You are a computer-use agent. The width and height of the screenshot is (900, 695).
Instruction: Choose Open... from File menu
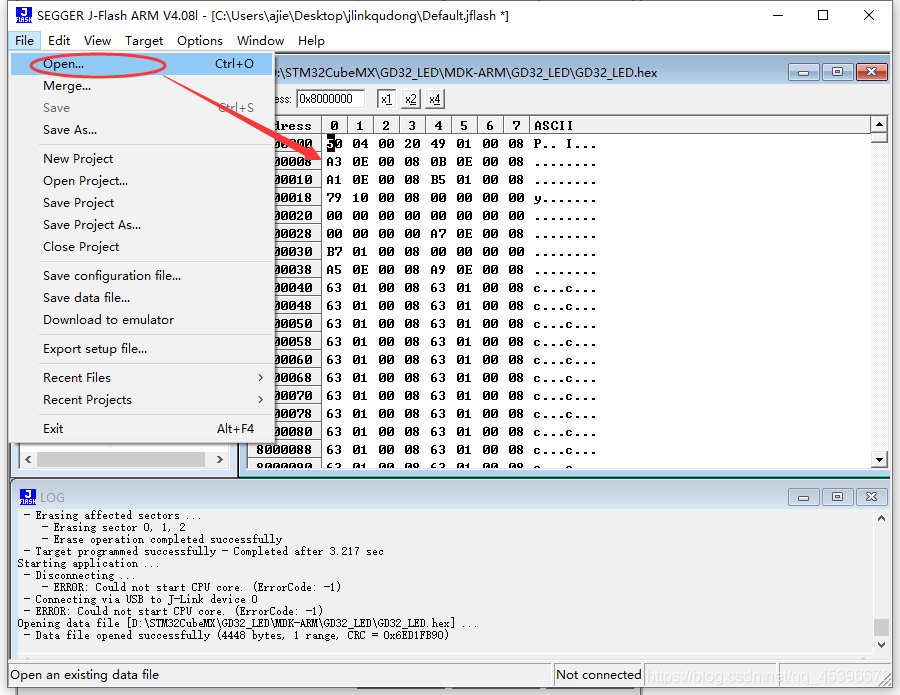[141, 64]
